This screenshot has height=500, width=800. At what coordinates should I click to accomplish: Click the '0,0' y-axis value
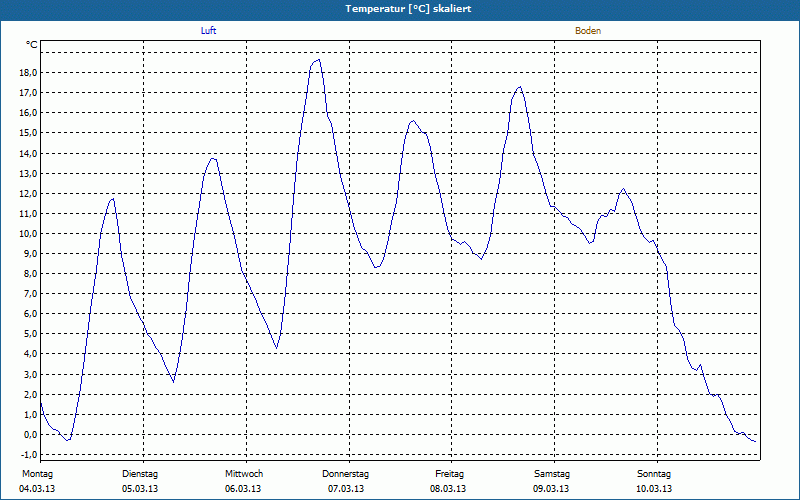click(x=30, y=435)
